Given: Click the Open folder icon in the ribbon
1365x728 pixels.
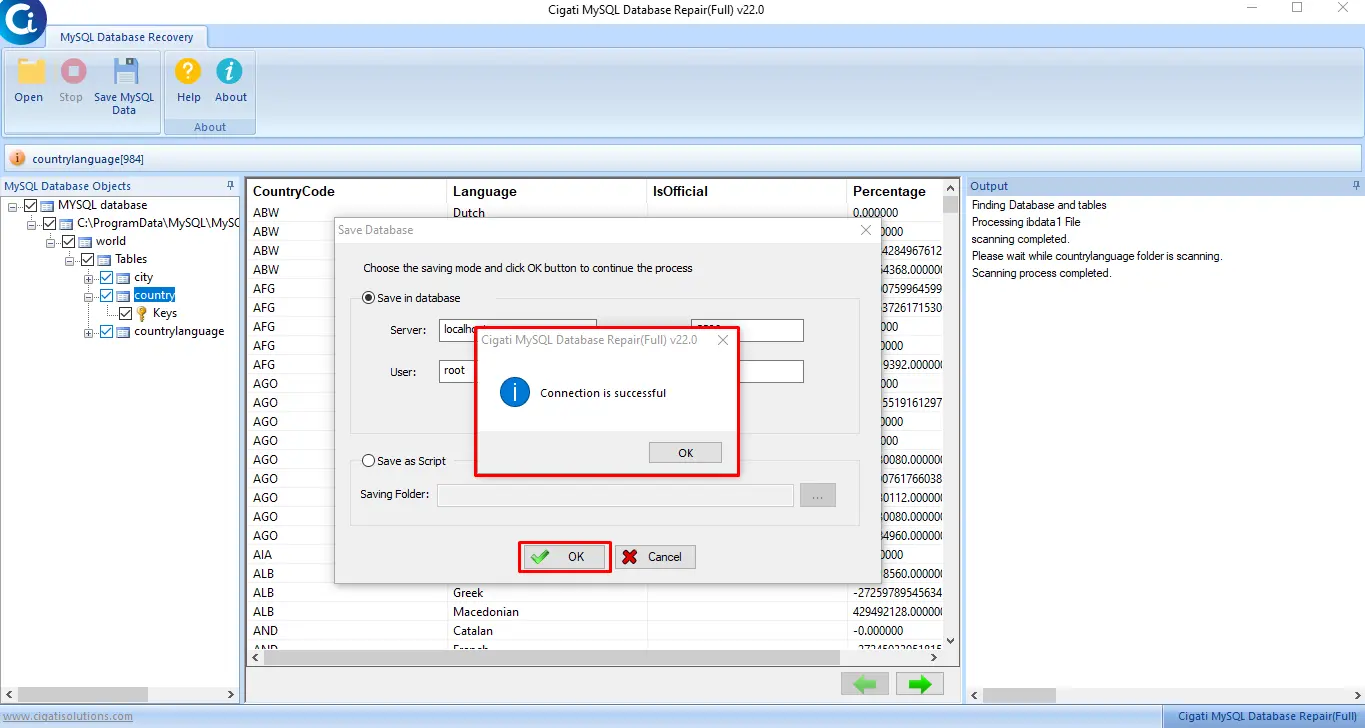Looking at the screenshot, I should [29, 72].
